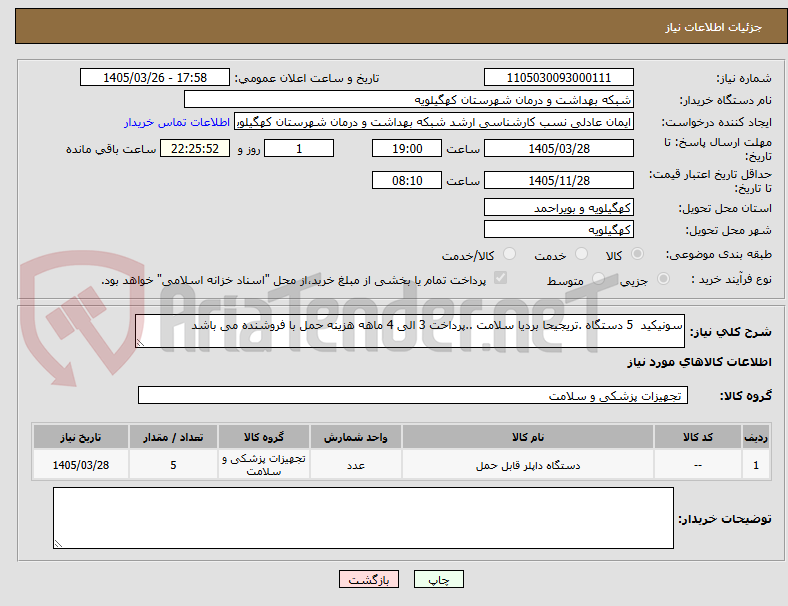This screenshot has height=606, width=788.
Task: Click the دستگاه داپلر قابل حمل cell
Action: (x=528, y=464)
